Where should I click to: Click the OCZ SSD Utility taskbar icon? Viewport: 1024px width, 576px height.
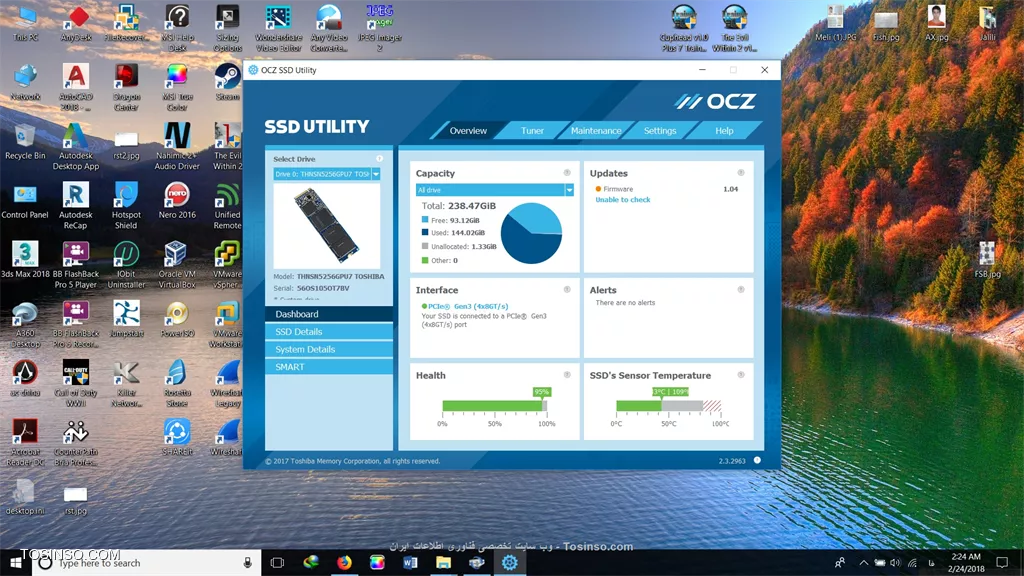(509, 562)
